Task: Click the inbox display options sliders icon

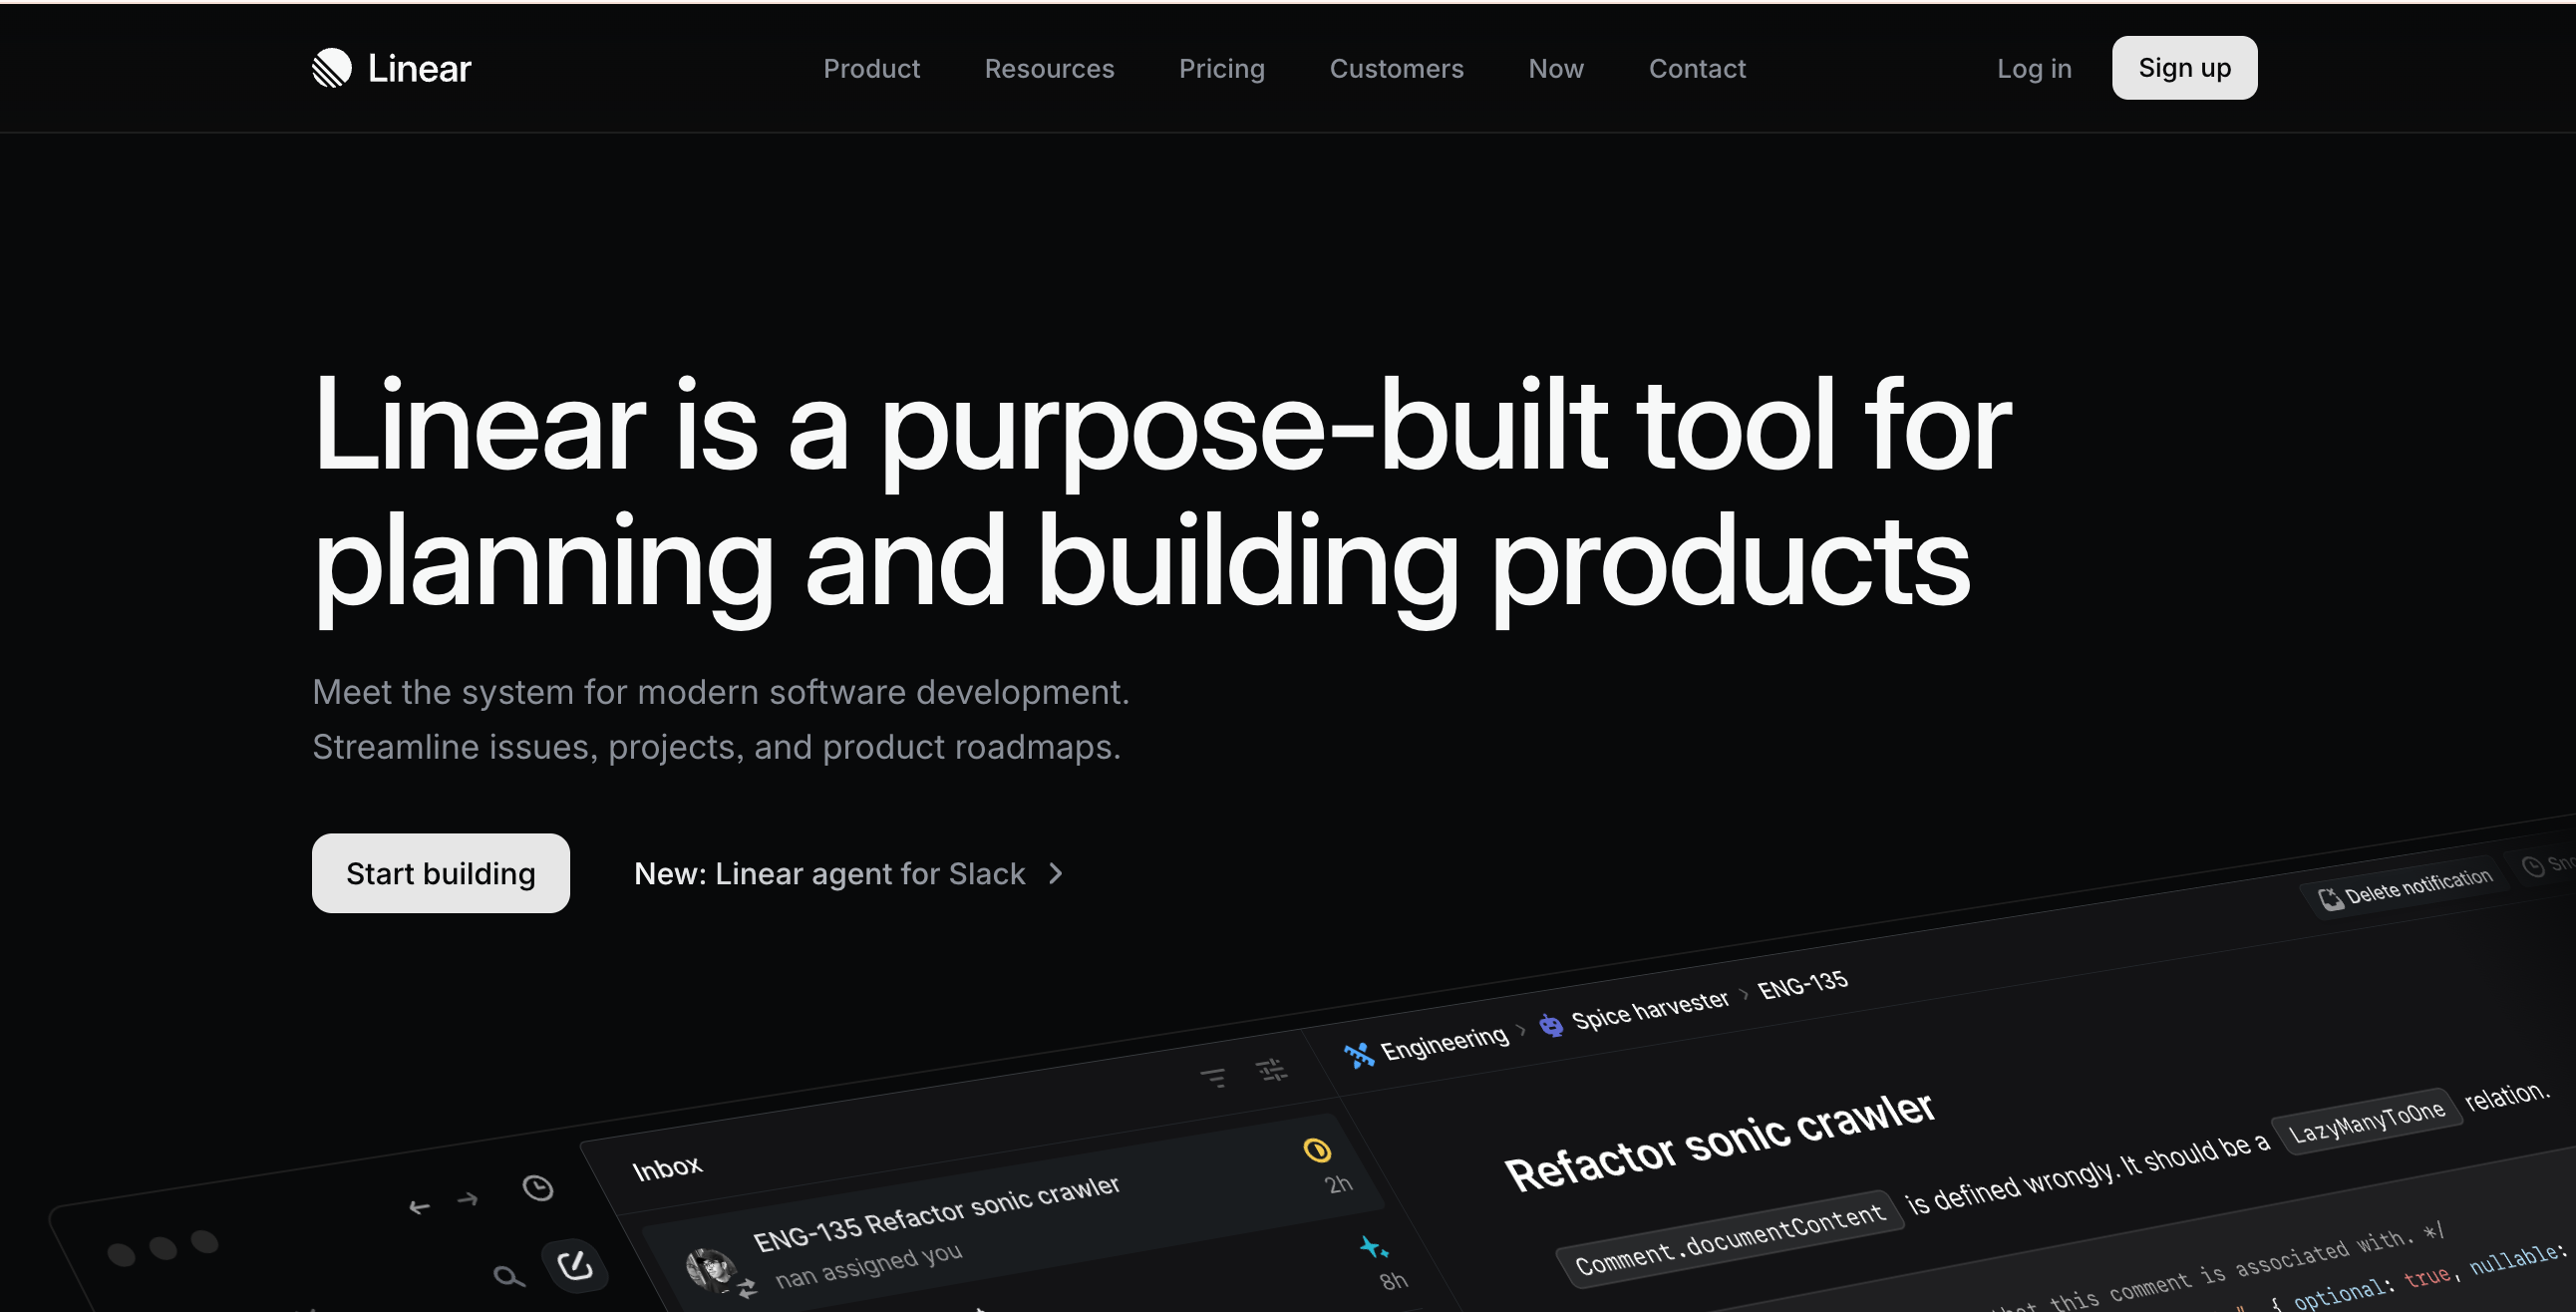Action: 1271,1070
